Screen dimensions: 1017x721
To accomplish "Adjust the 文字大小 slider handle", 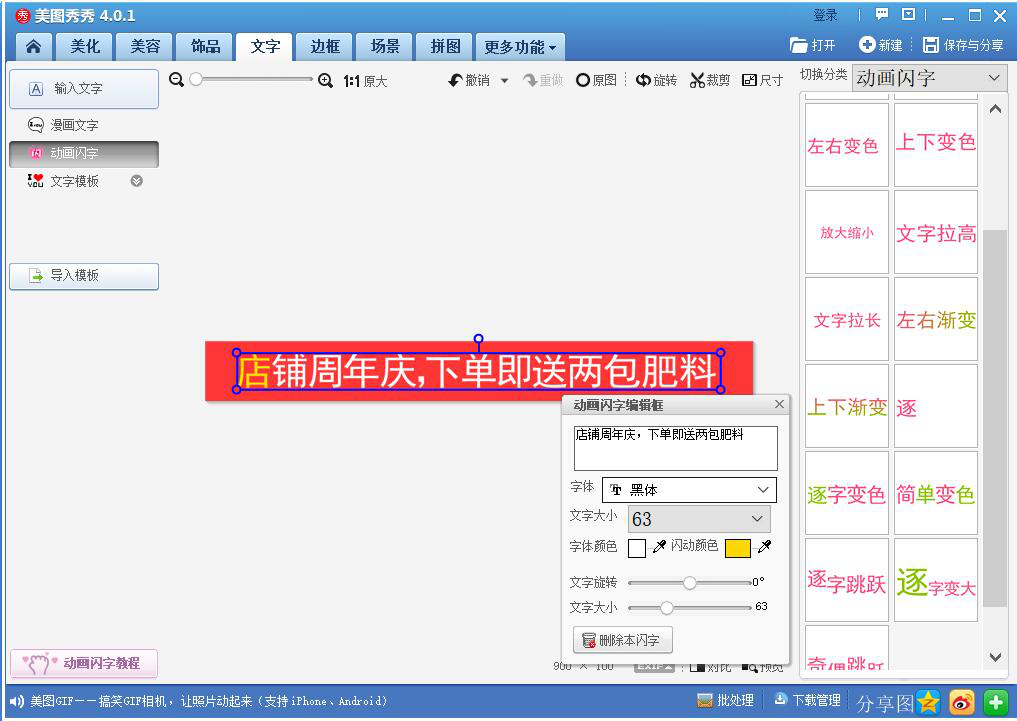I will click(x=667, y=608).
